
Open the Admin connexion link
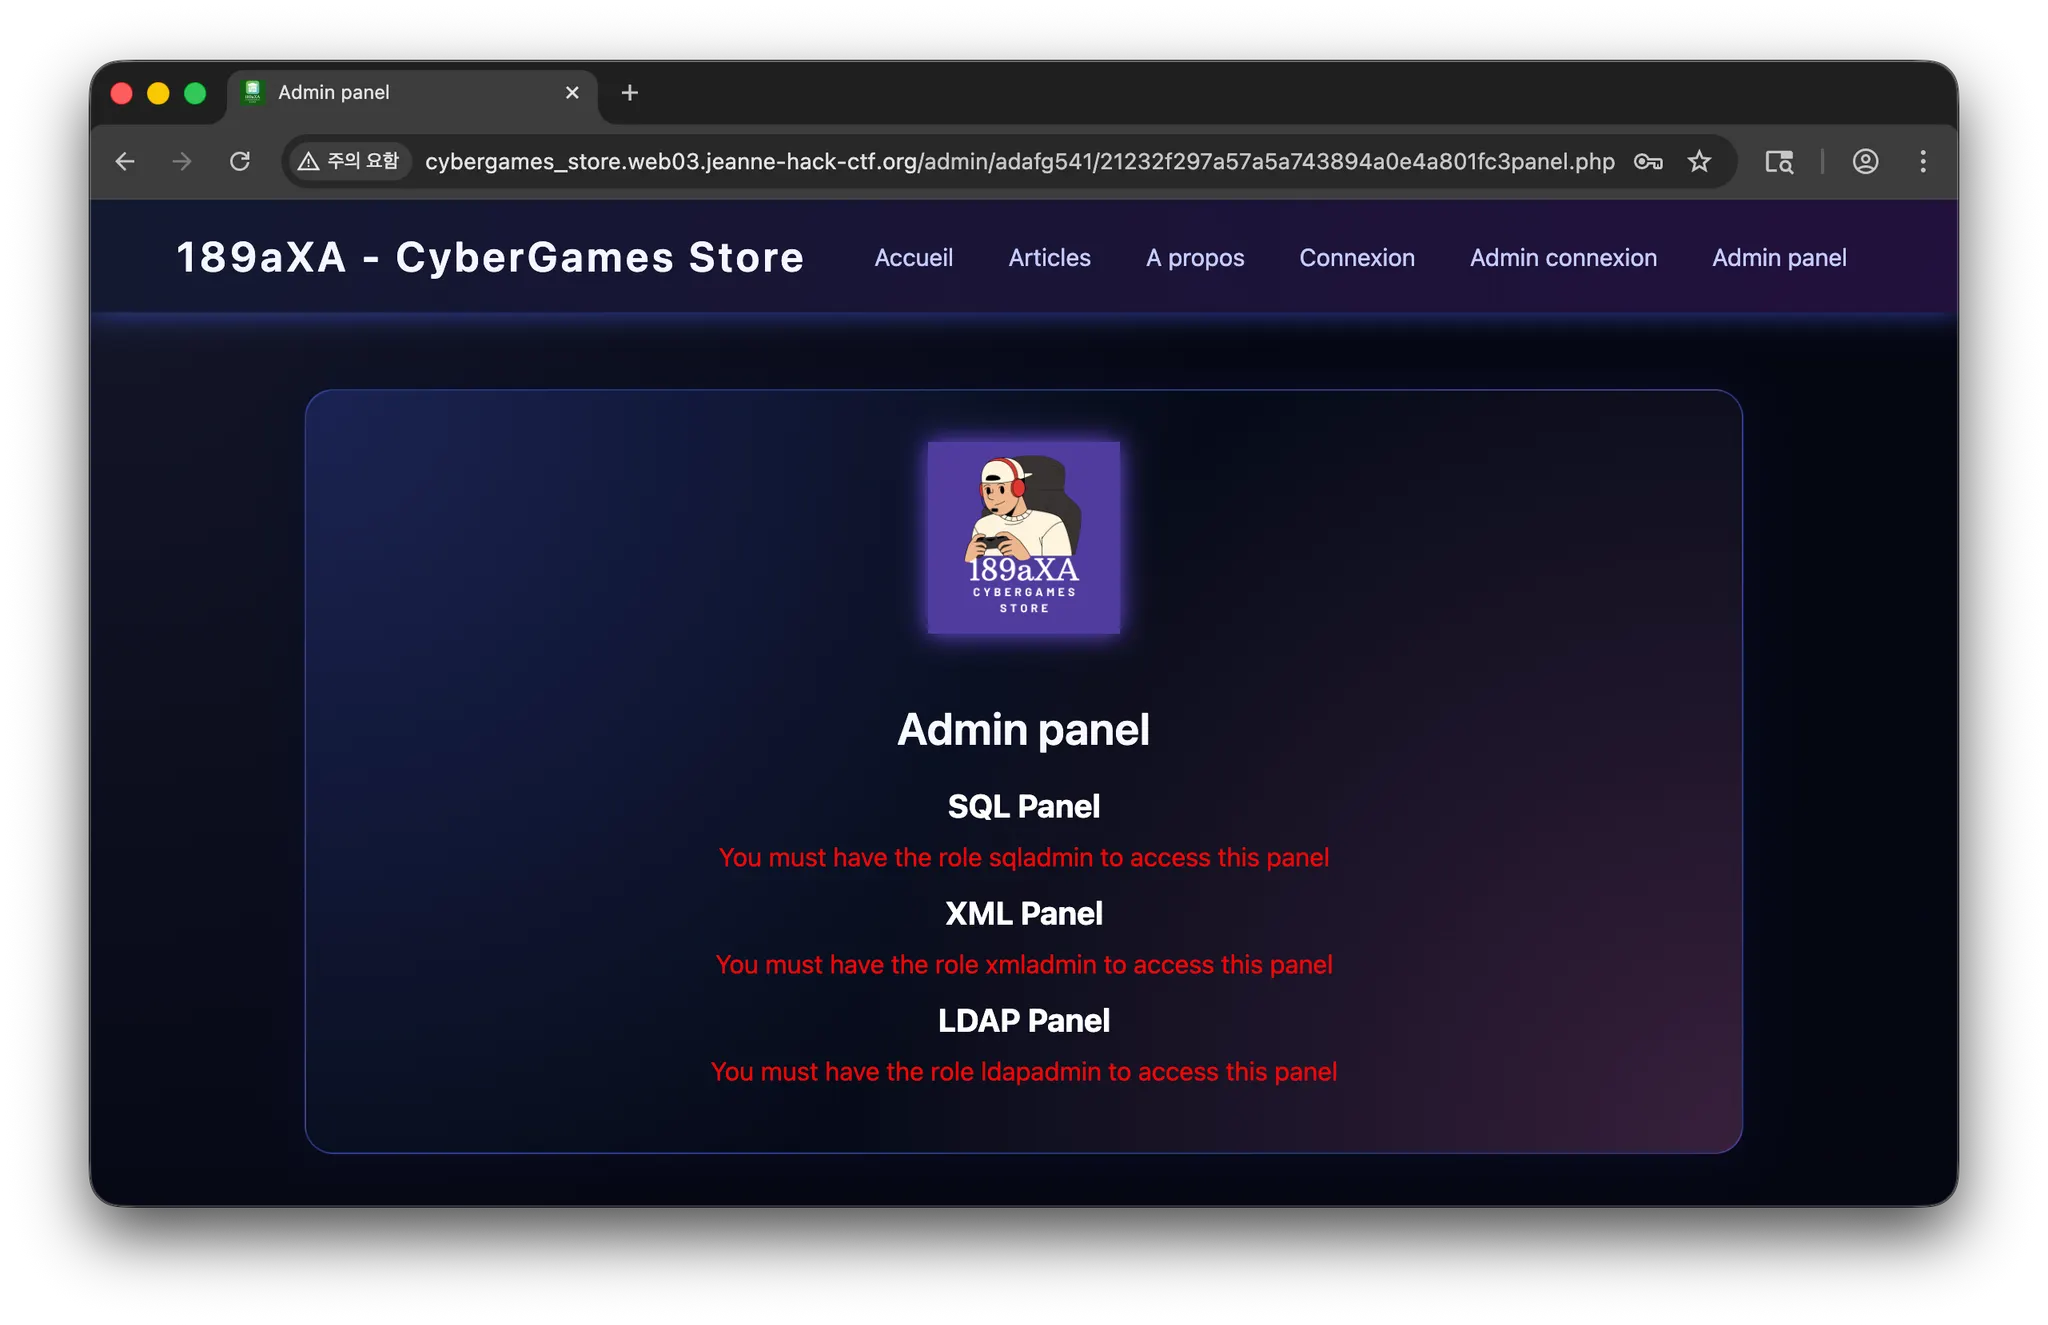point(1563,258)
